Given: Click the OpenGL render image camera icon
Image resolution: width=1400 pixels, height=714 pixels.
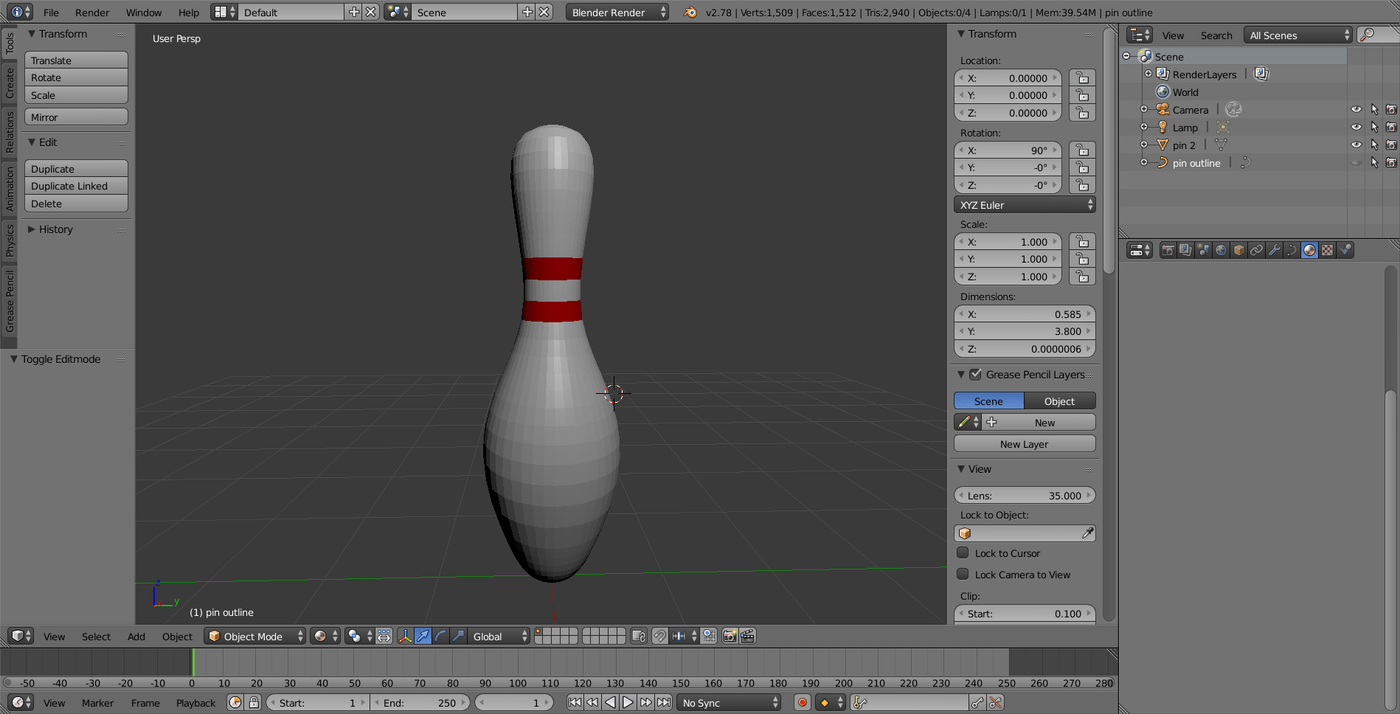Looking at the screenshot, I should [x=729, y=636].
